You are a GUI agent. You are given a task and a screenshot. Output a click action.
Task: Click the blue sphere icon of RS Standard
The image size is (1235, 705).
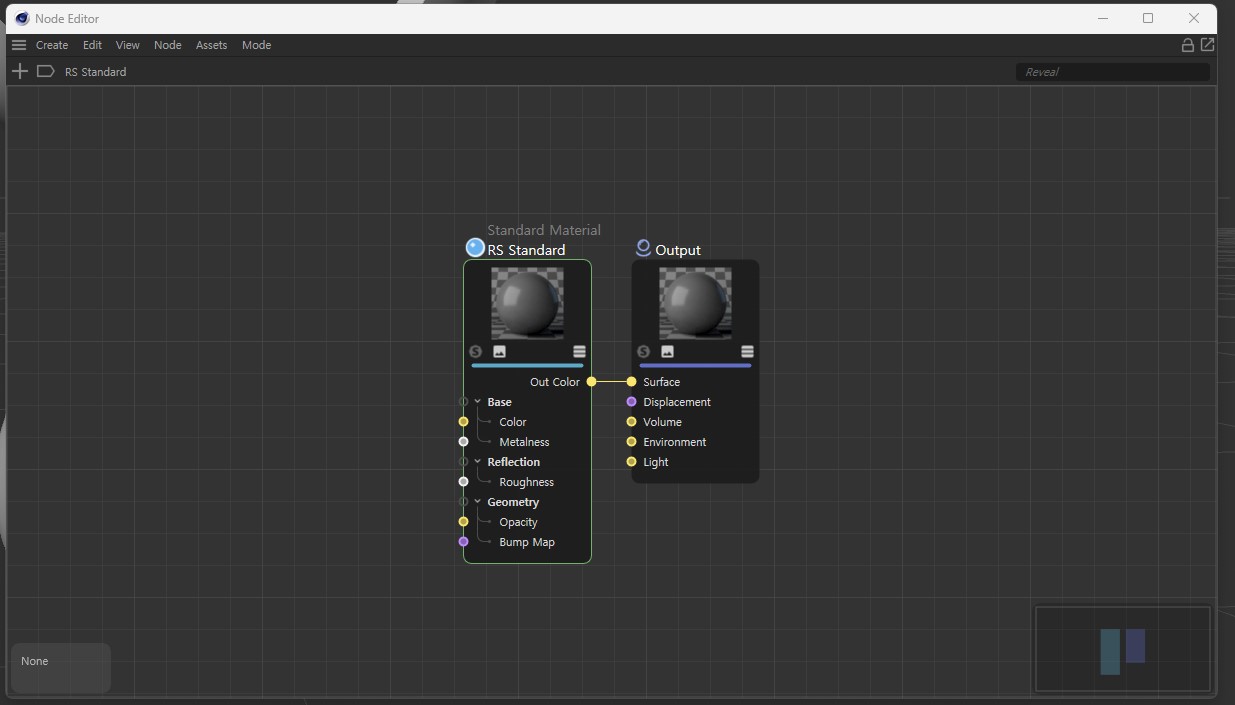(x=475, y=248)
